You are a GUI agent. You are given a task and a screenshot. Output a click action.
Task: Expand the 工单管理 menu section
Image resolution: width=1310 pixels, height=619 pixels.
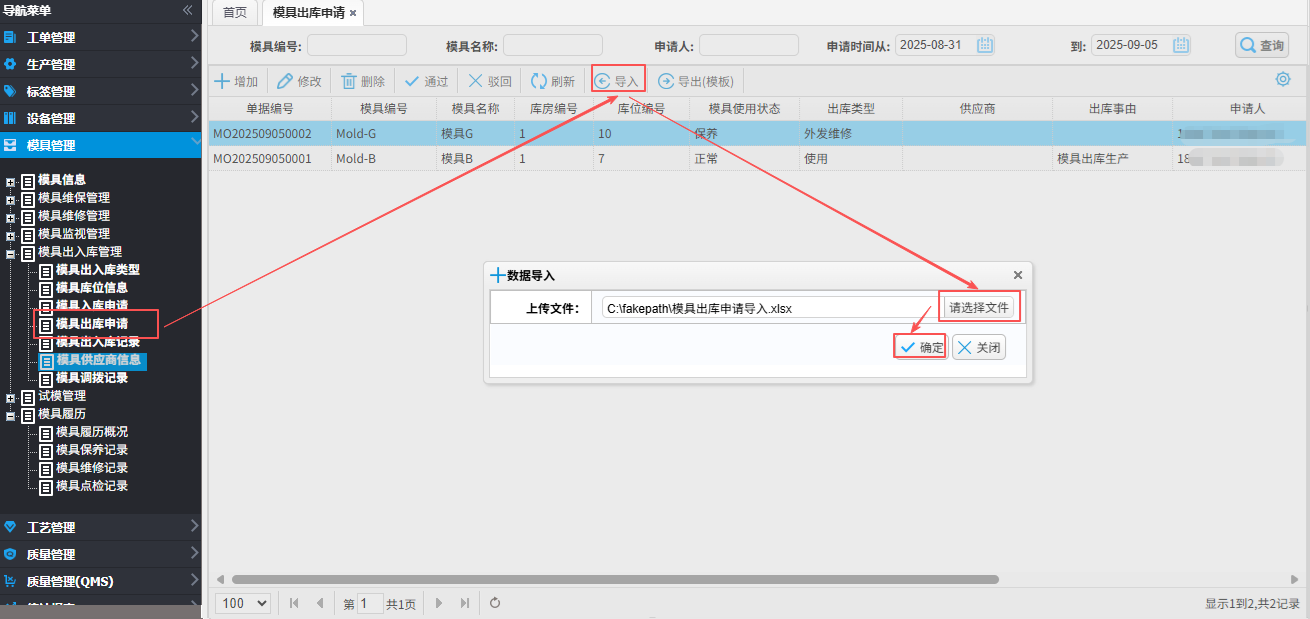click(x=100, y=37)
